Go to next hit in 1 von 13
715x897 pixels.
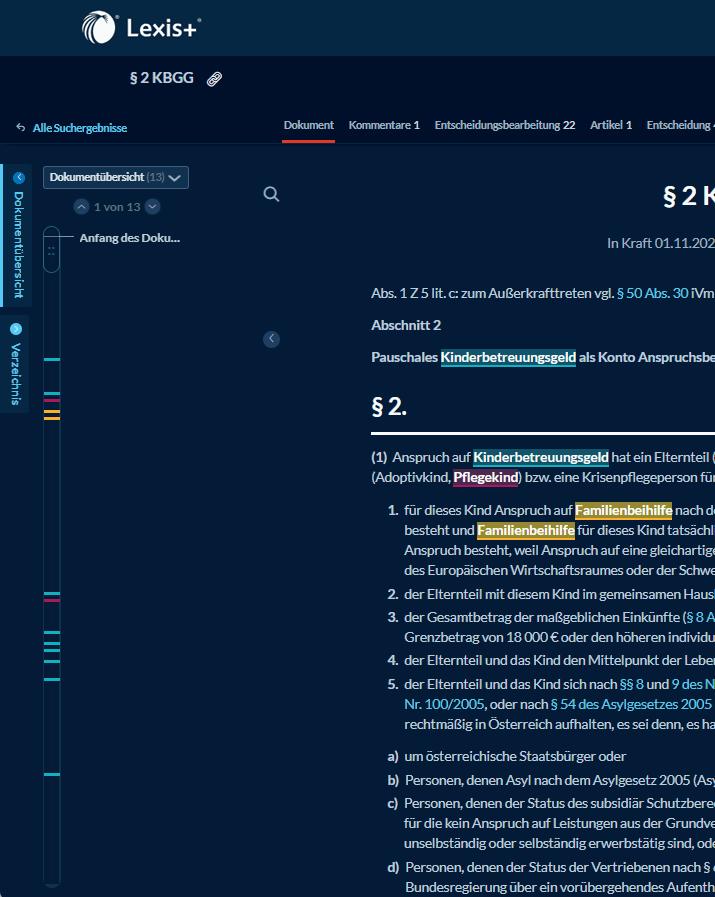pyautogui.click(x=152, y=207)
